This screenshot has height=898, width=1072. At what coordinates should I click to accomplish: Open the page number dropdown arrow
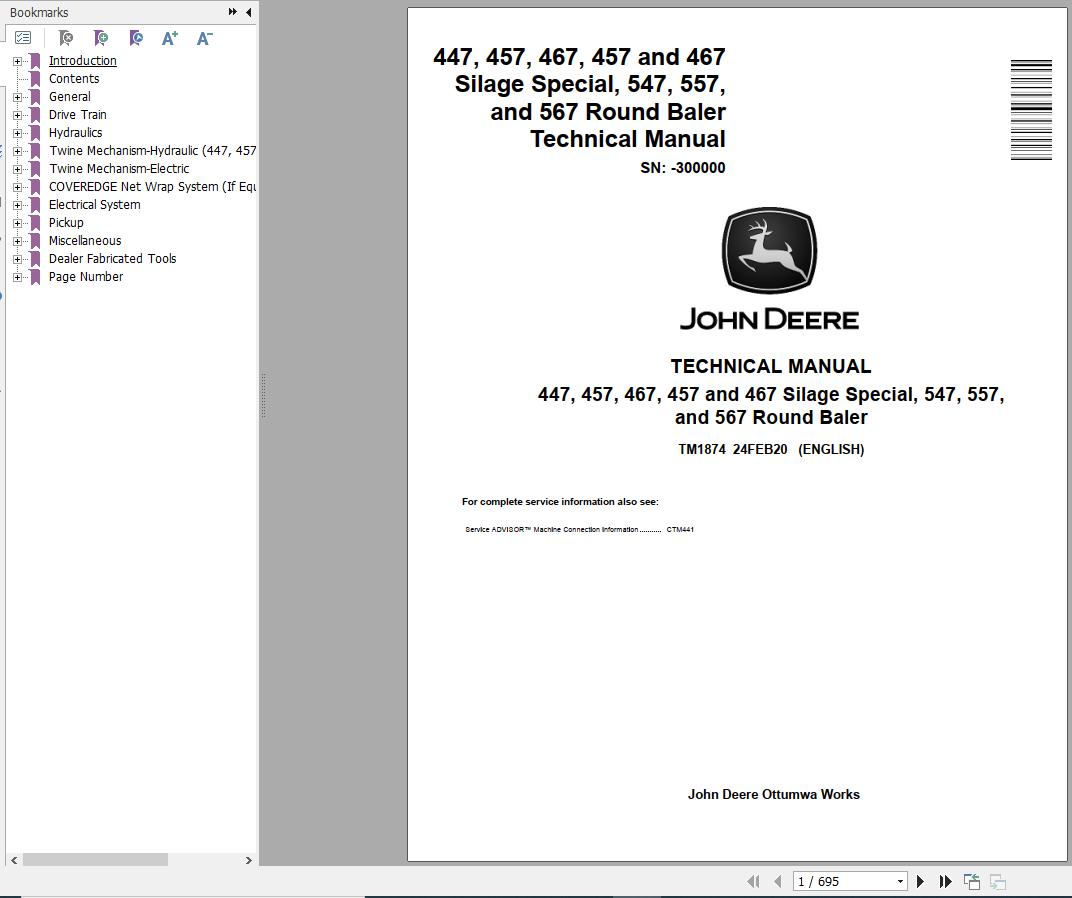900,882
